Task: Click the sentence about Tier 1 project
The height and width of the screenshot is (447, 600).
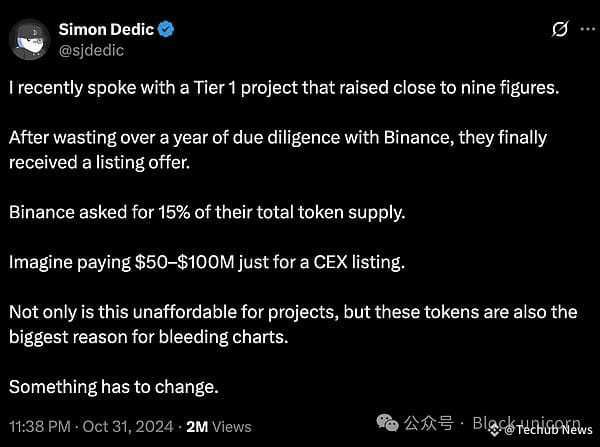Action: click(x=284, y=88)
